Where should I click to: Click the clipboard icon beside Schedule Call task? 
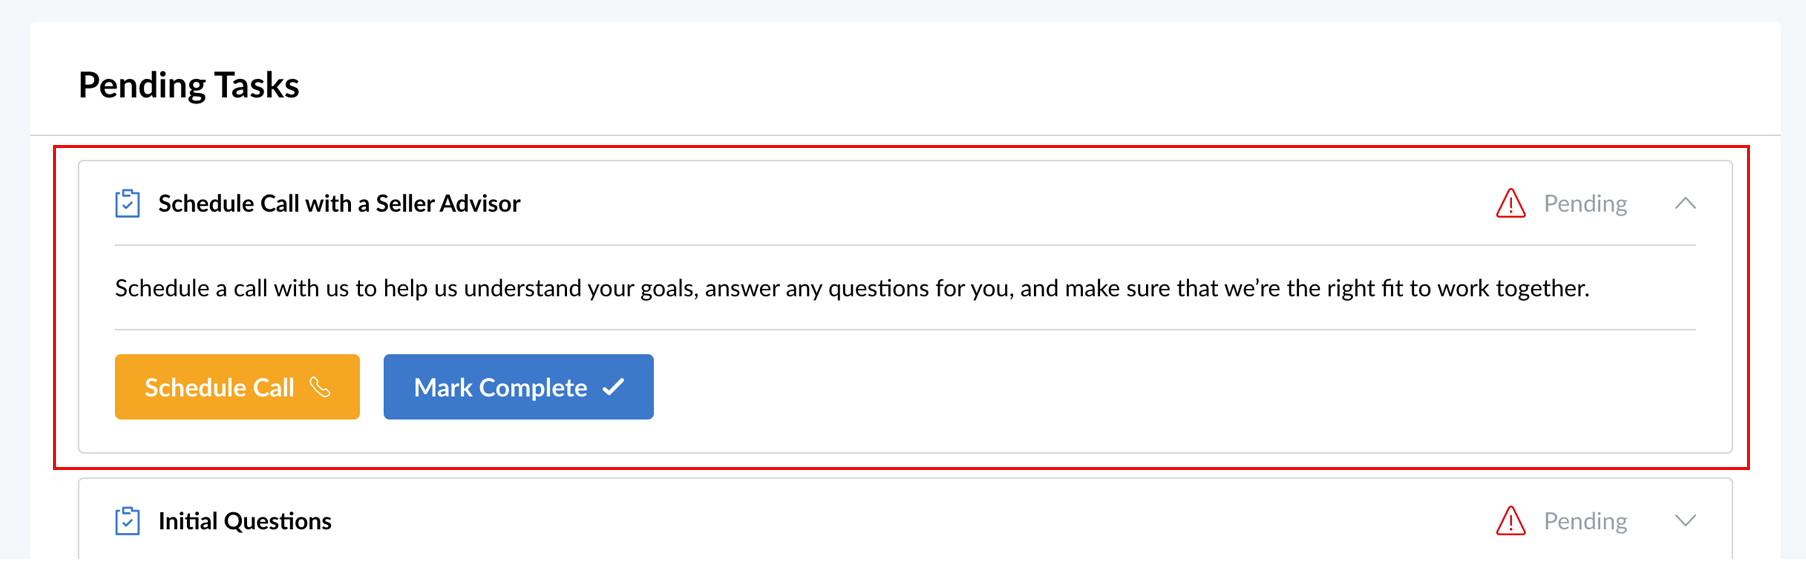[x=127, y=203]
